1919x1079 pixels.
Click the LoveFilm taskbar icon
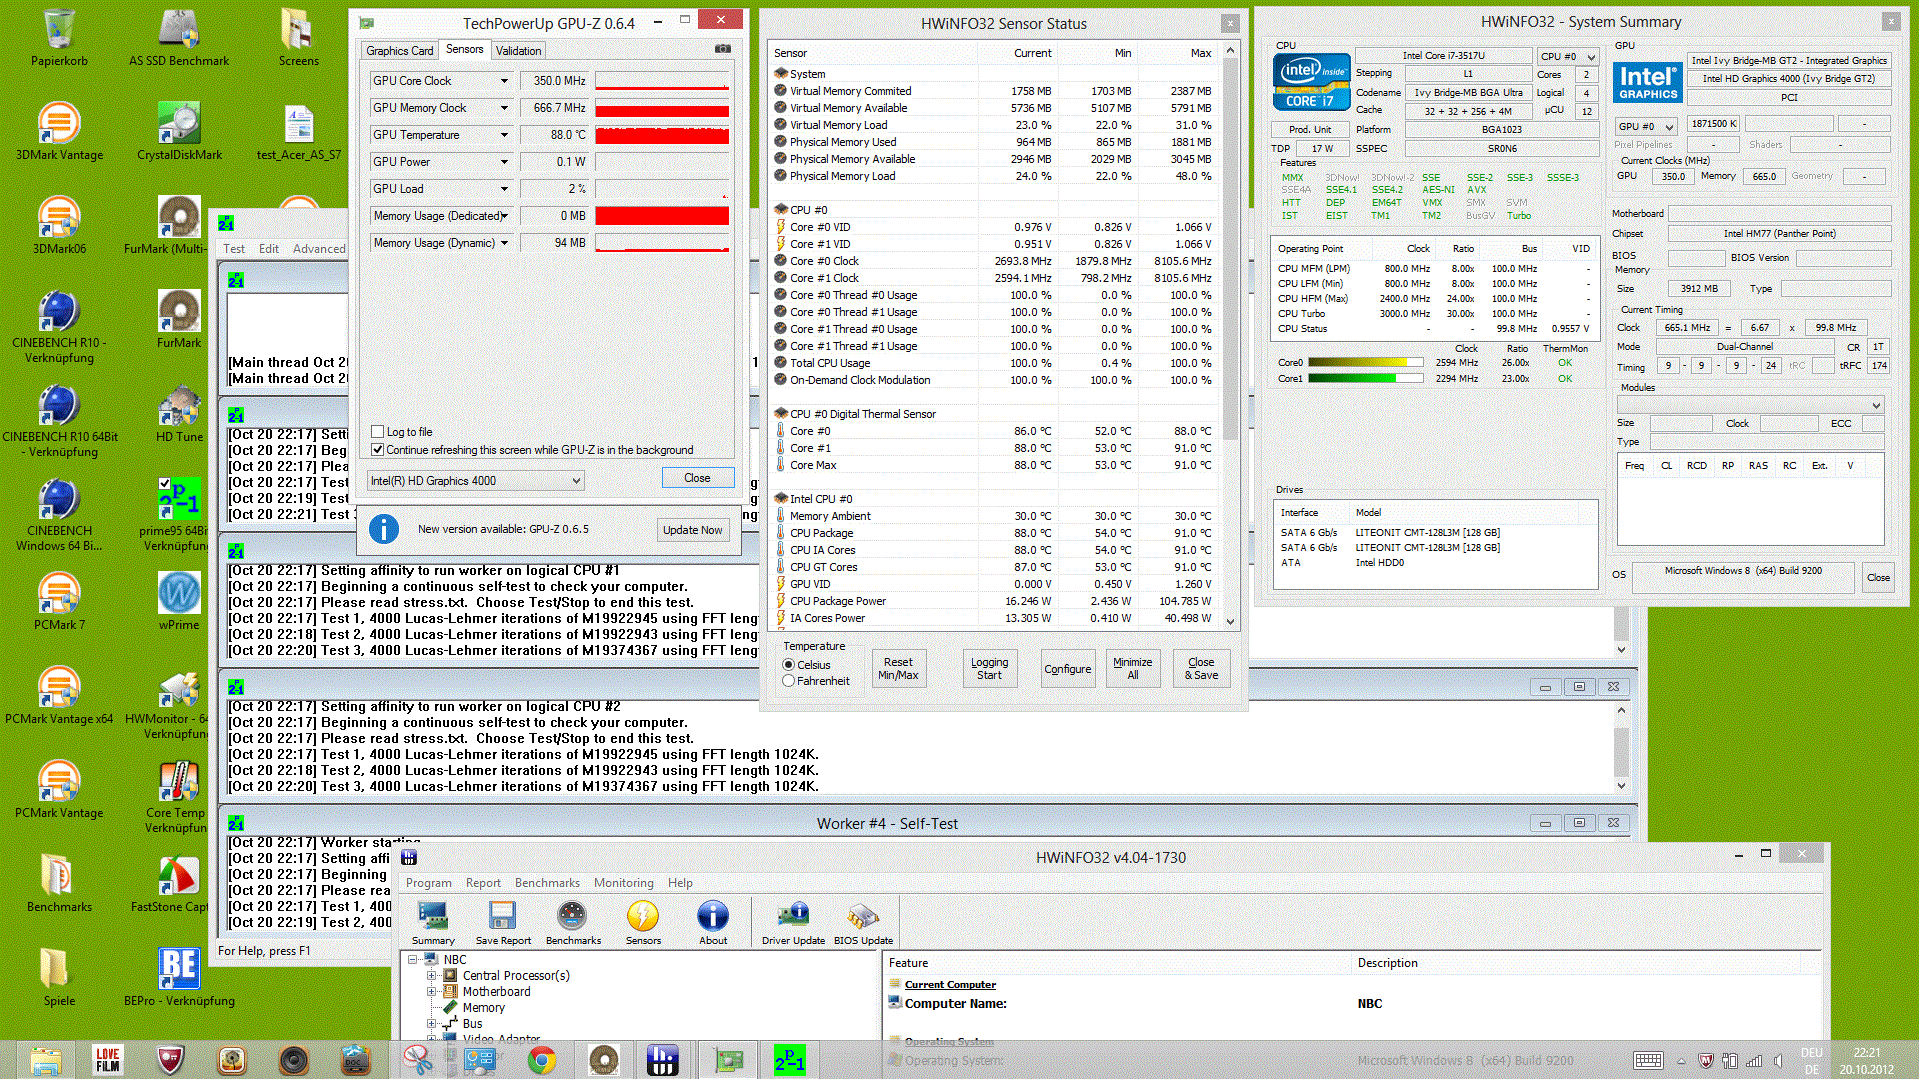click(x=108, y=1060)
